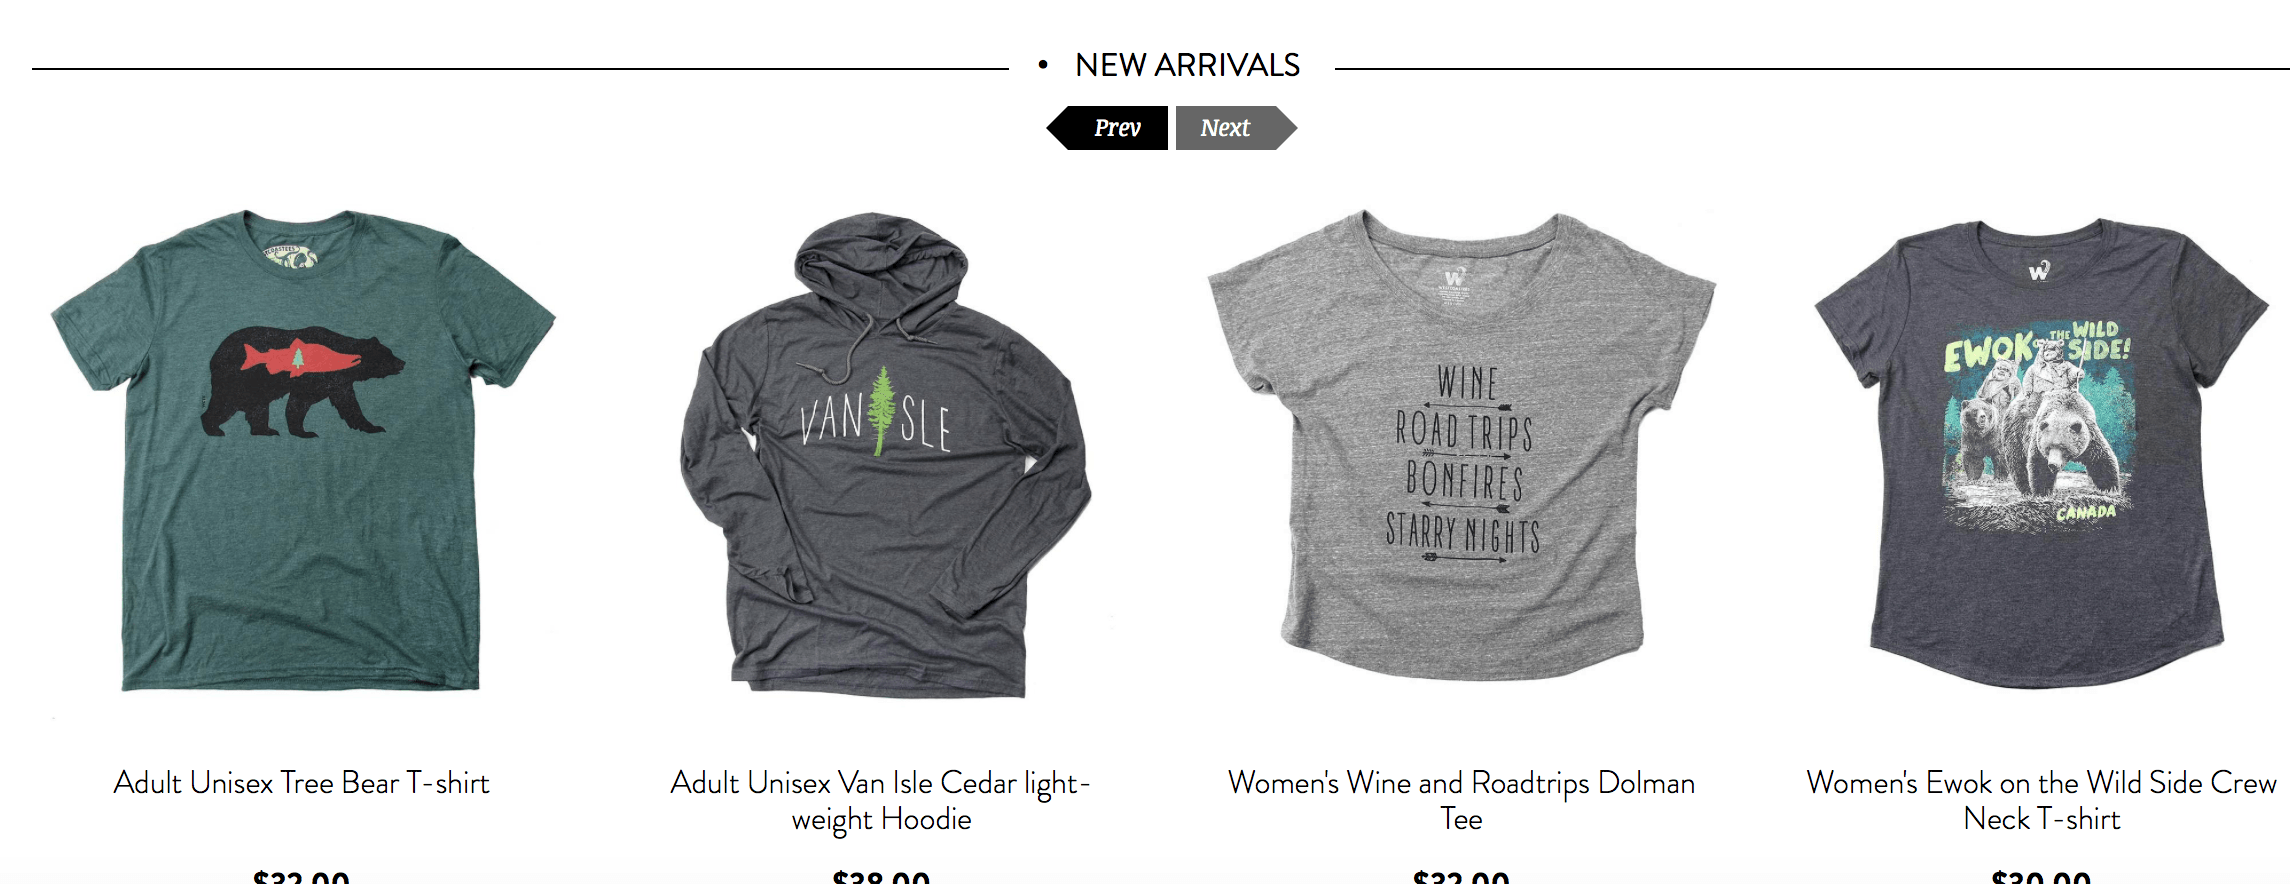Click the white W logo on Ewok shirt collar
Viewport: 2290px width, 884px height.
[x=2040, y=270]
